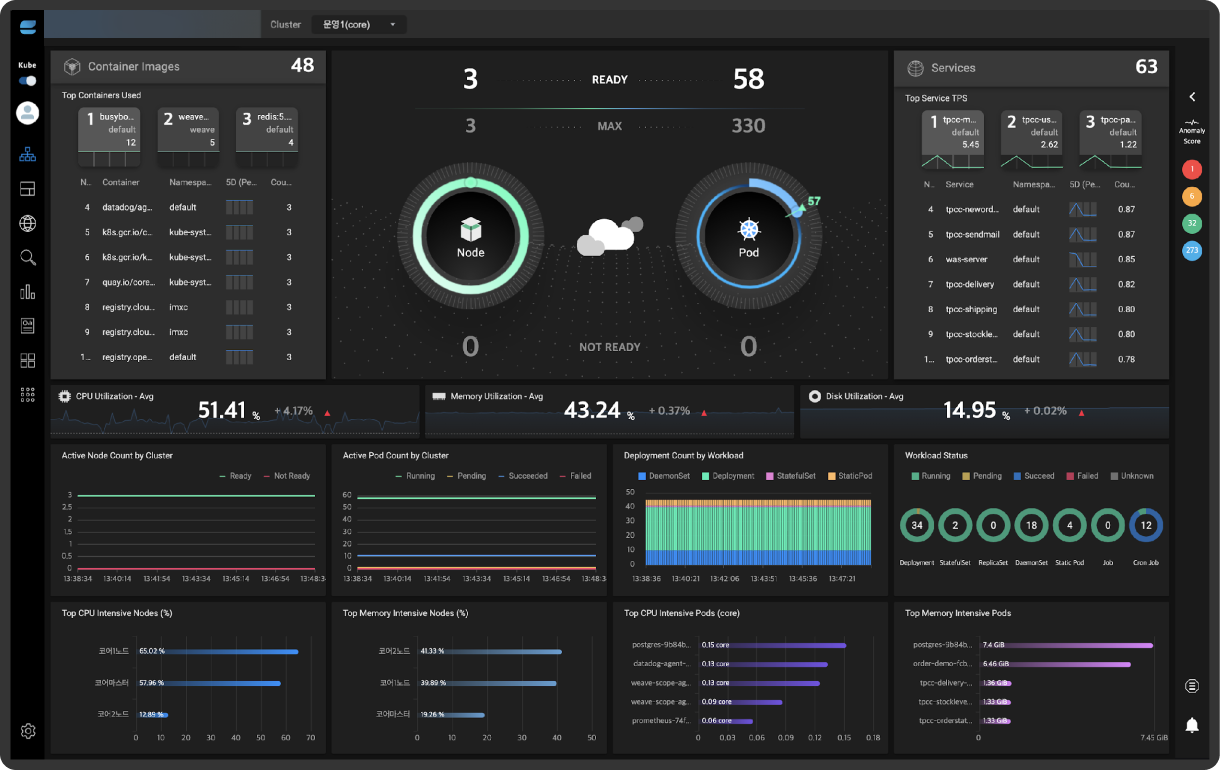1220x770 pixels.
Task: Toggle Ready legend in Node Count chart
Action: point(235,476)
